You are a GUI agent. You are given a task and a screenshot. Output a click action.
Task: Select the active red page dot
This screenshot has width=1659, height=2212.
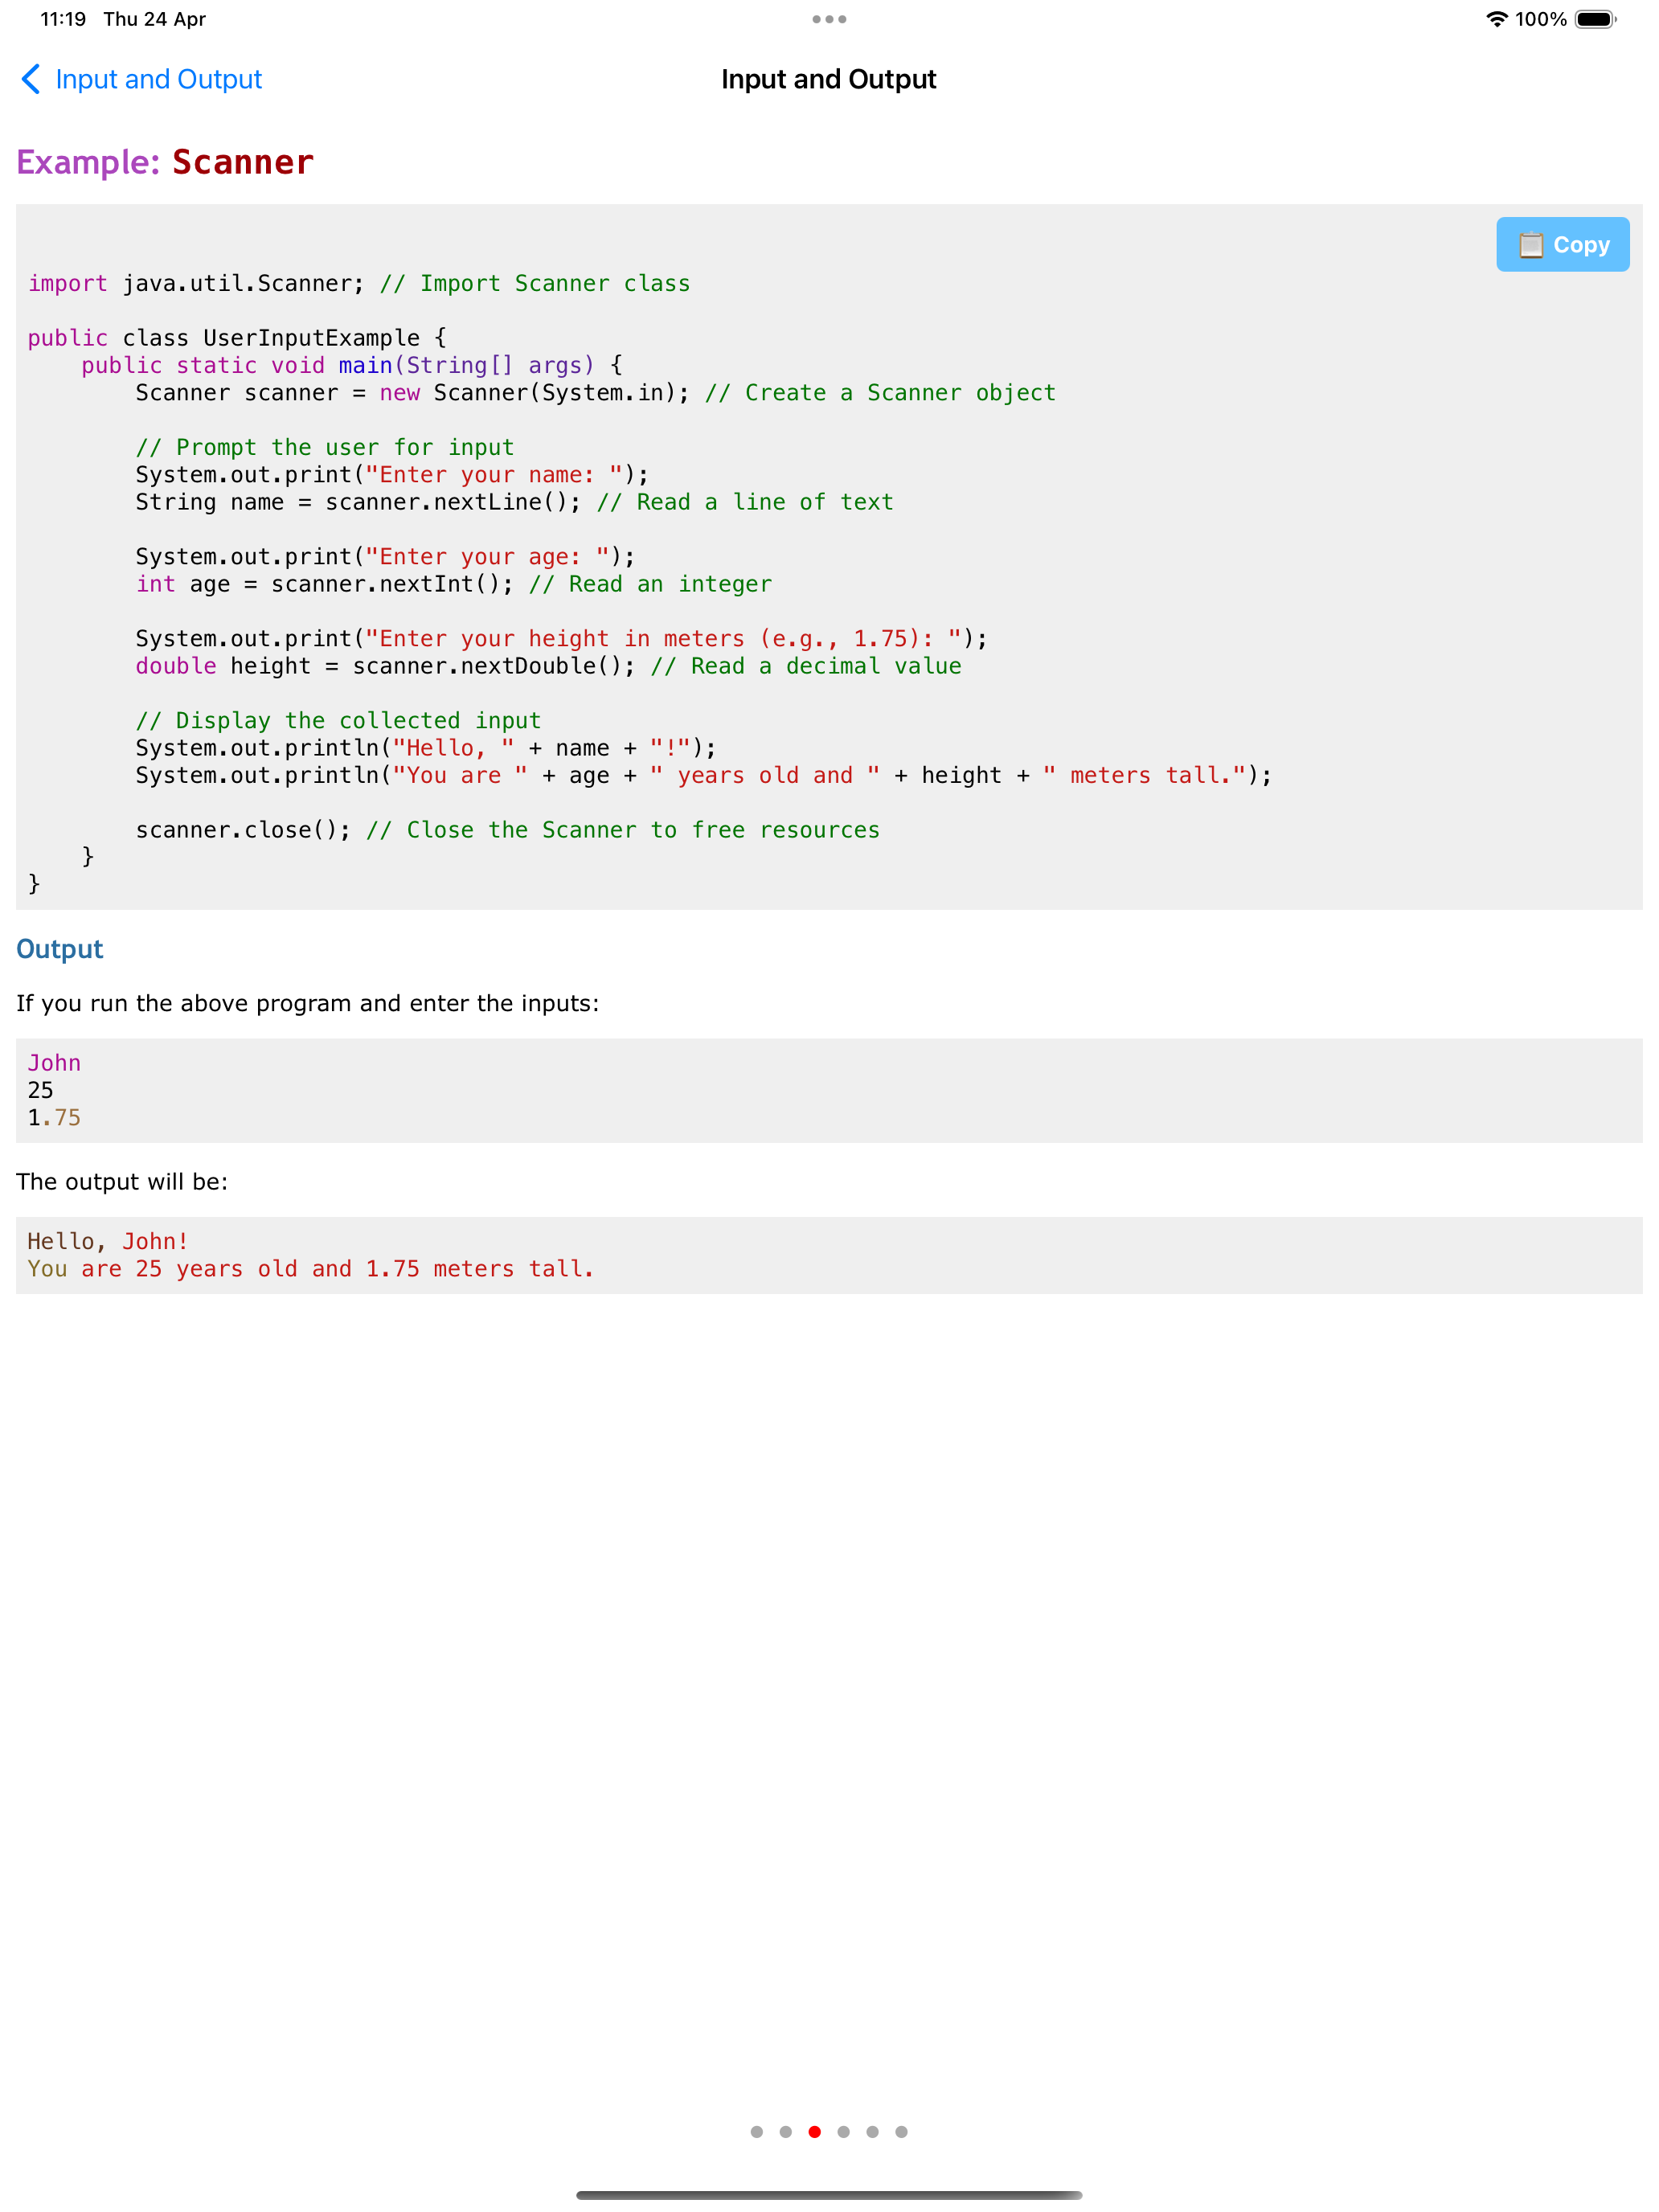[815, 2132]
